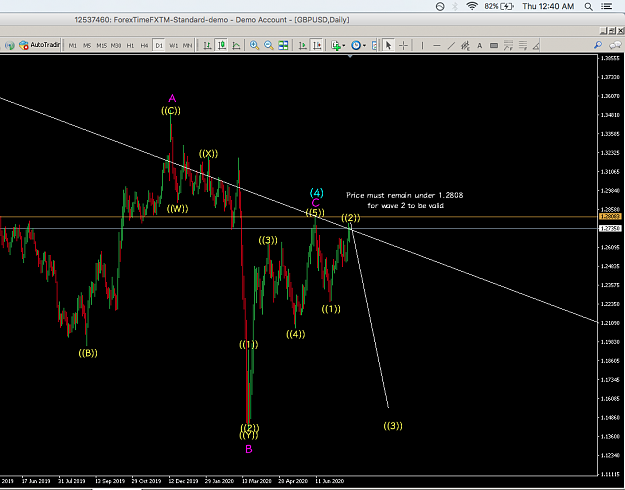Image resolution: width=625 pixels, height=490 pixels.
Task: Select the yellow ((C)) wave label
Action: pos(171,110)
